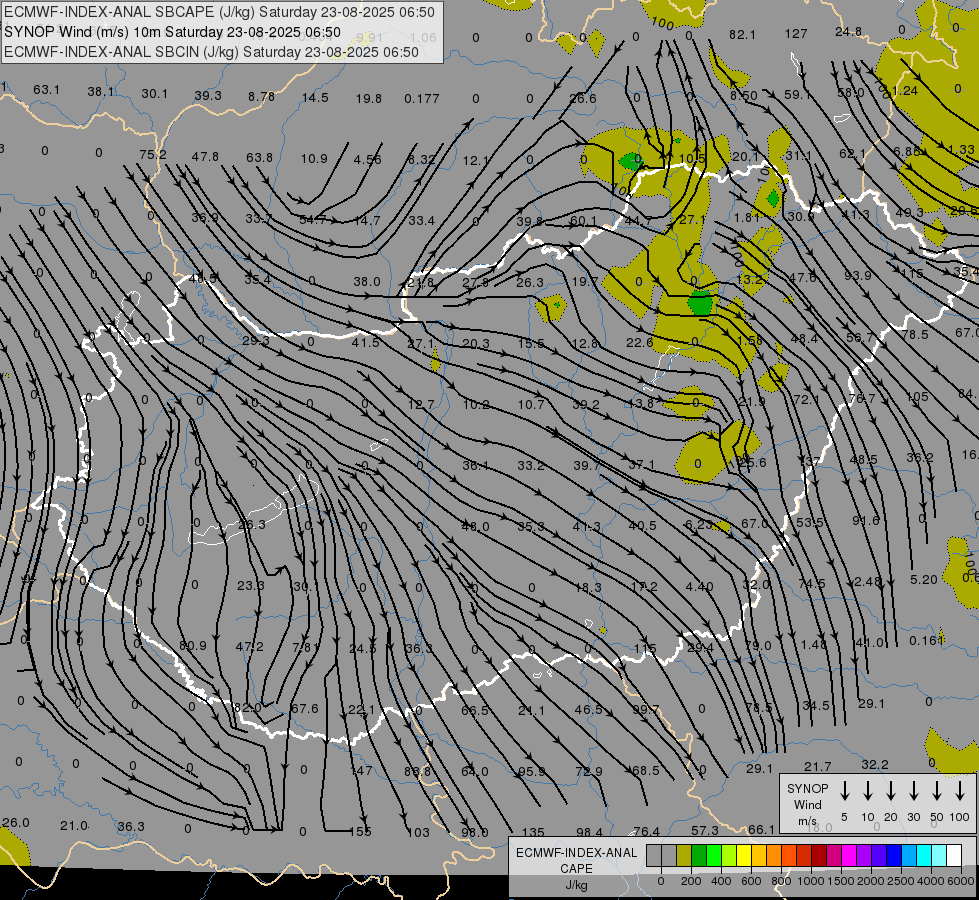Image resolution: width=979 pixels, height=900 pixels.
Task: Click the wind legend arrow above 100
Action: click(x=960, y=791)
